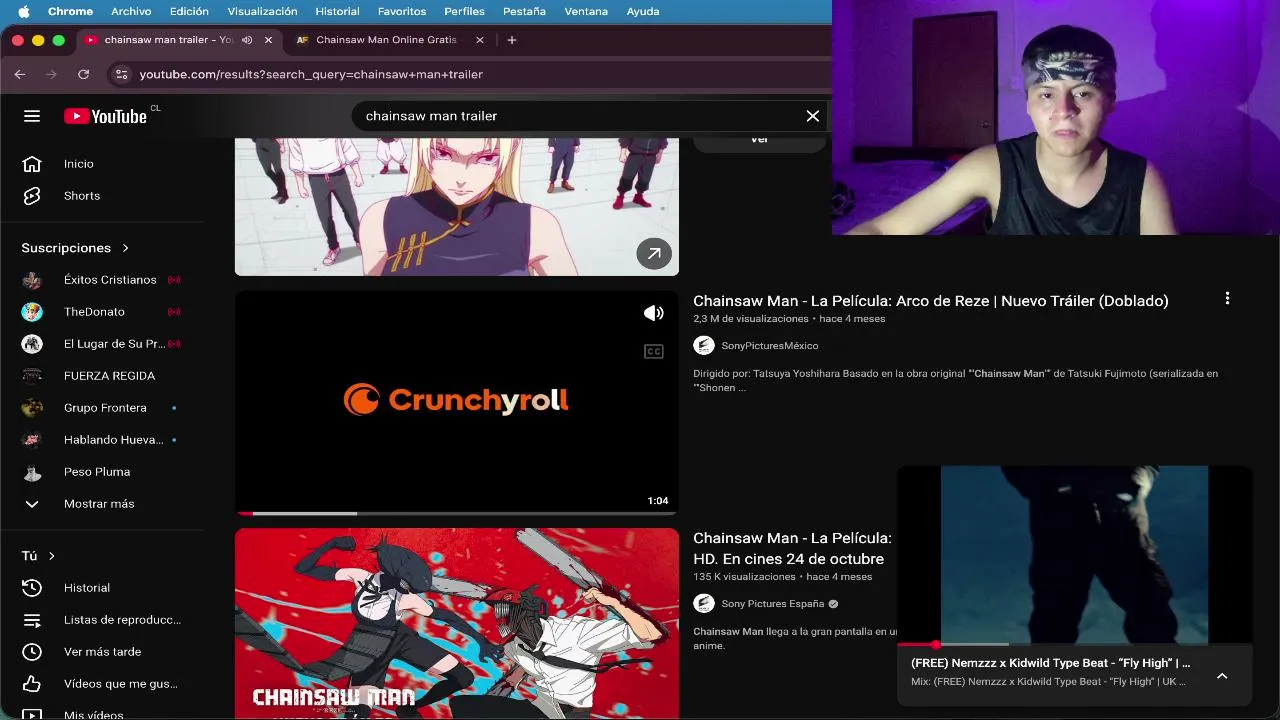
Task: Mute the hover preview with the speaker icon
Action: click(x=654, y=313)
